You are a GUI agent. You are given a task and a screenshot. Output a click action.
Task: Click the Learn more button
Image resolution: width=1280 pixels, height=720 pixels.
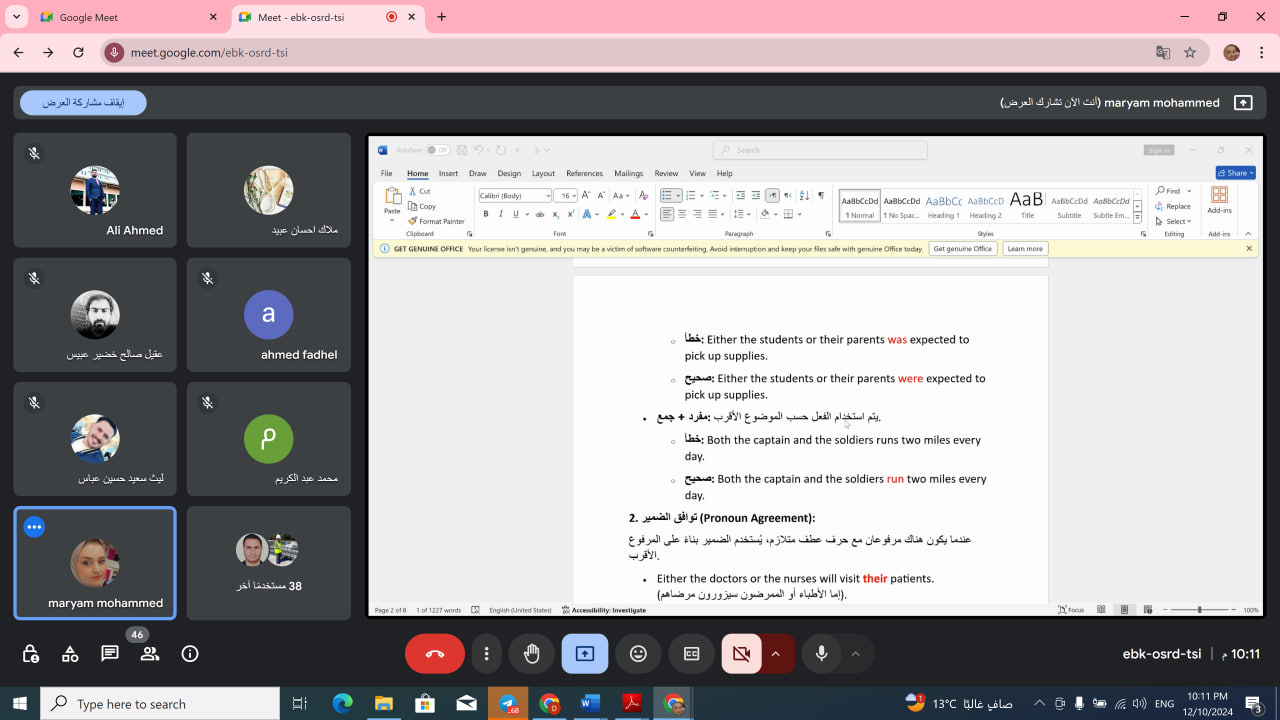[x=1024, y=249]
